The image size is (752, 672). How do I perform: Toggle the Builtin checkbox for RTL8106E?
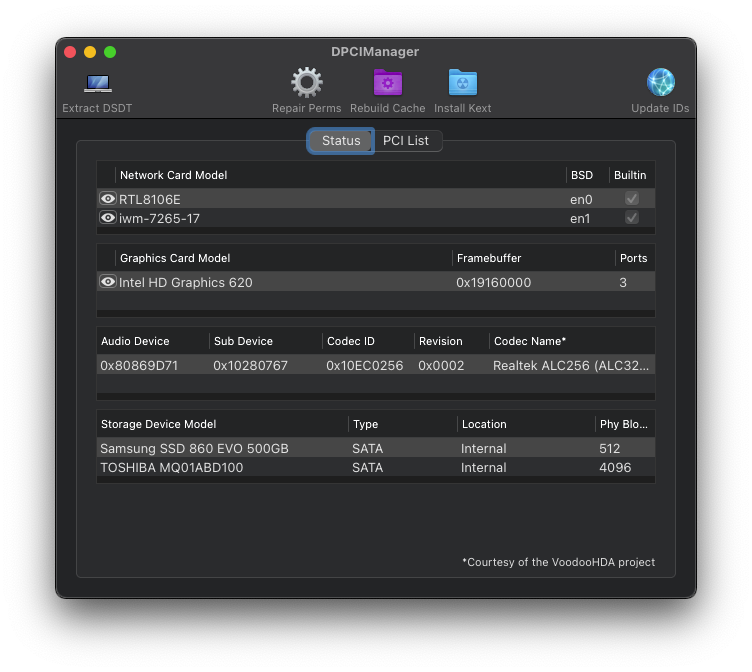point(632,198)
